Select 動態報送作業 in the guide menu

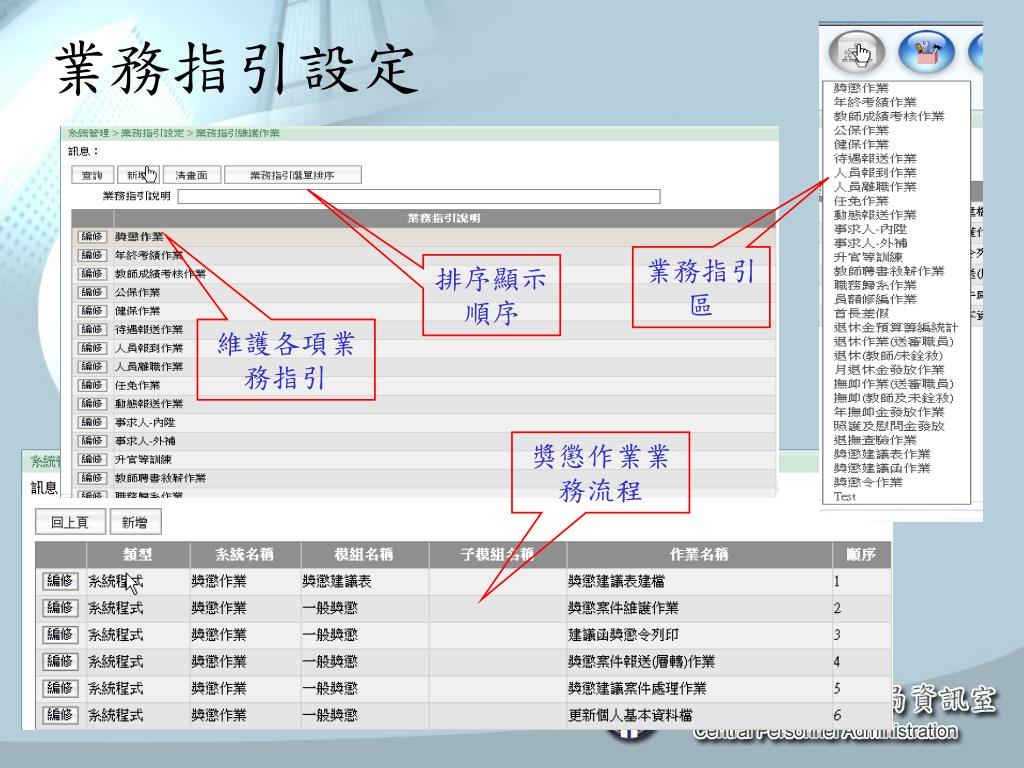click(x=875, y=215)
